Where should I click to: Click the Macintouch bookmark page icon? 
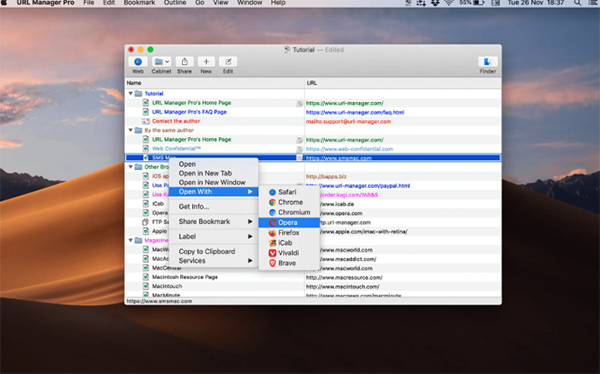pyautogui.click(x=146, y=286)
